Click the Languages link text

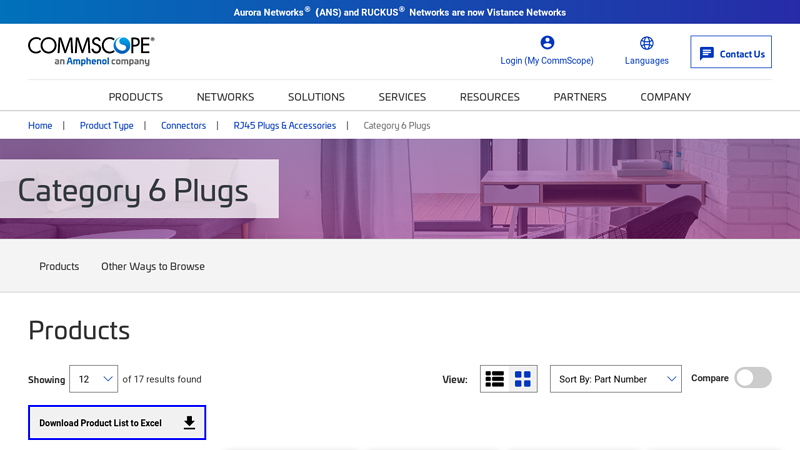(646, 61)
